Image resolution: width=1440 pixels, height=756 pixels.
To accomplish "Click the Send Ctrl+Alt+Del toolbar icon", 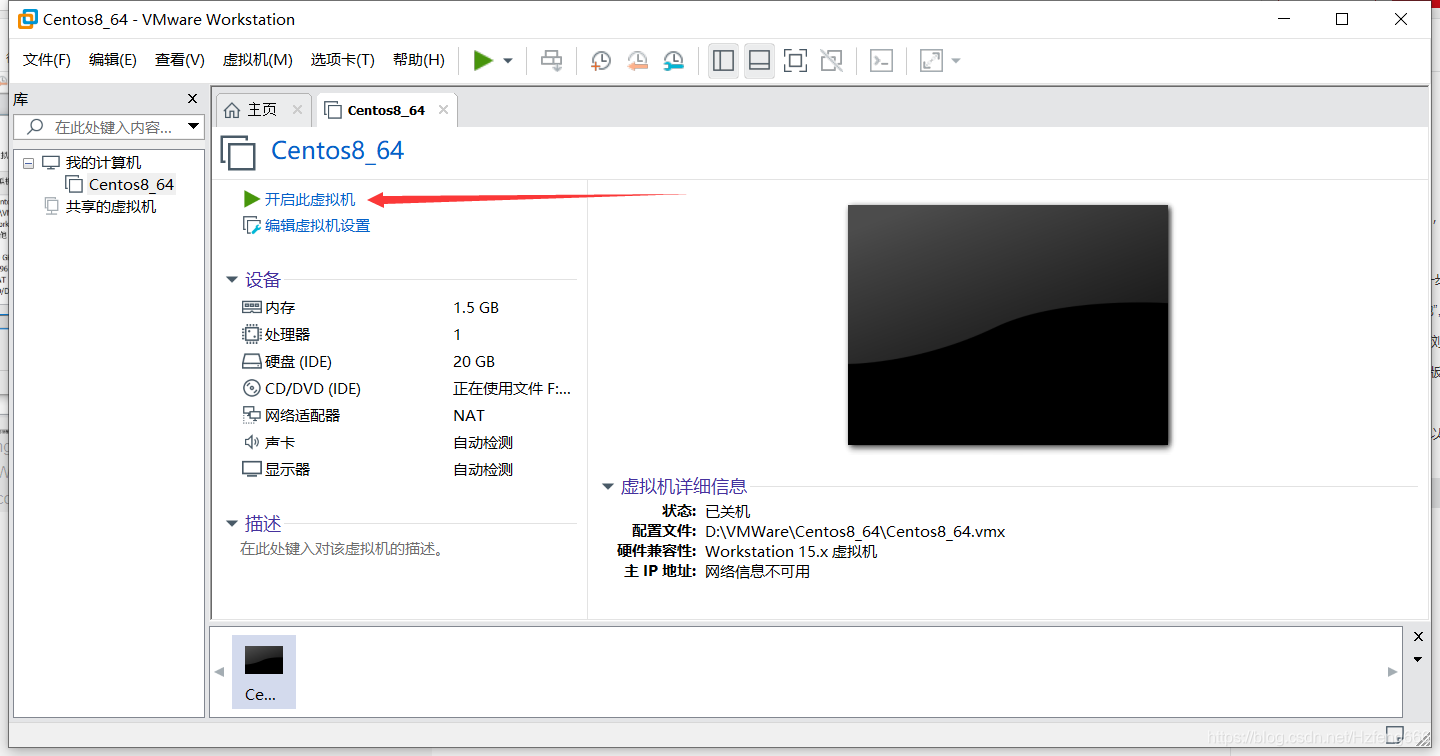I will [x=552, y=61].
